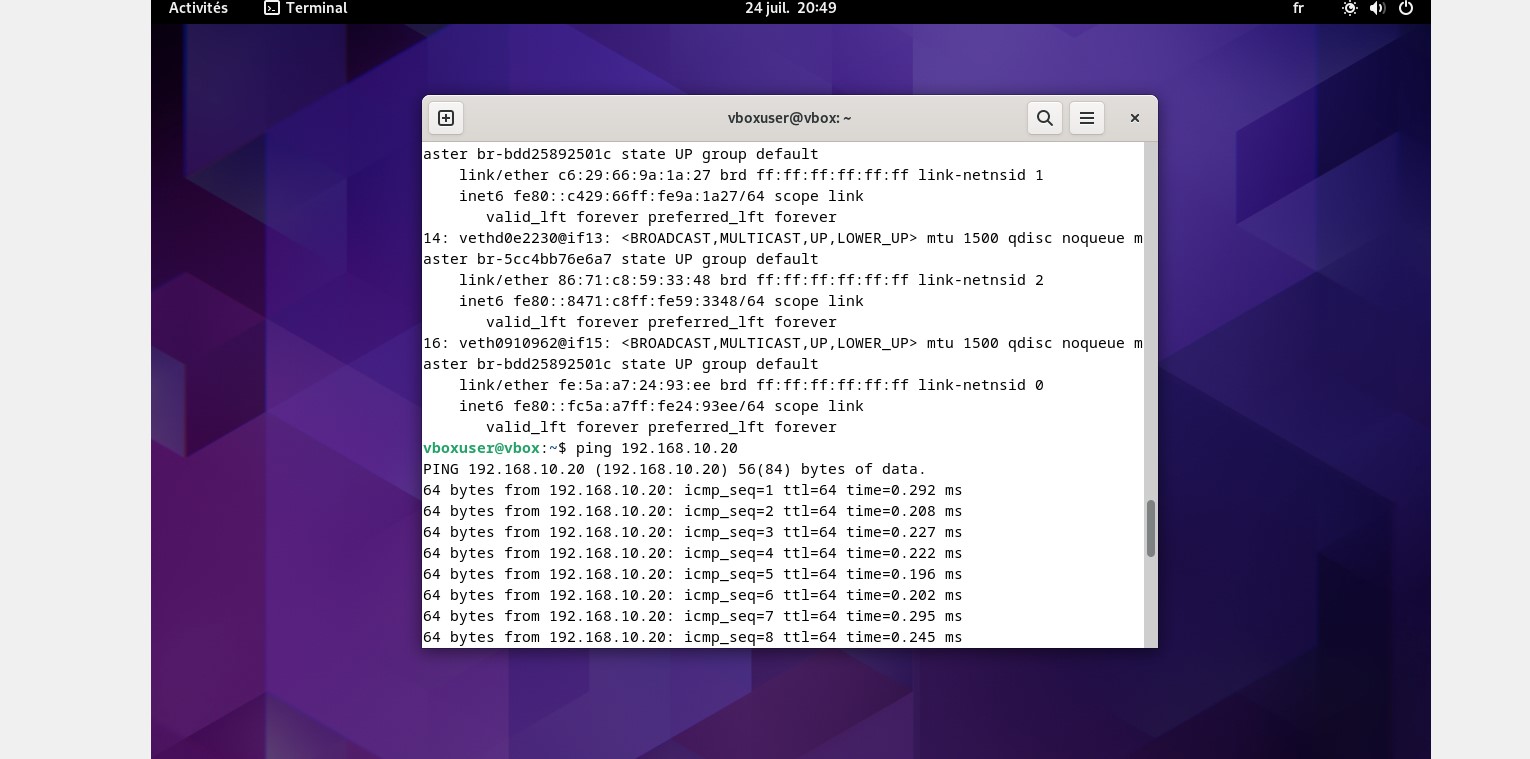1530x759 pixels.
Task: Open a new terminal tab
Action: coord(446,118)
